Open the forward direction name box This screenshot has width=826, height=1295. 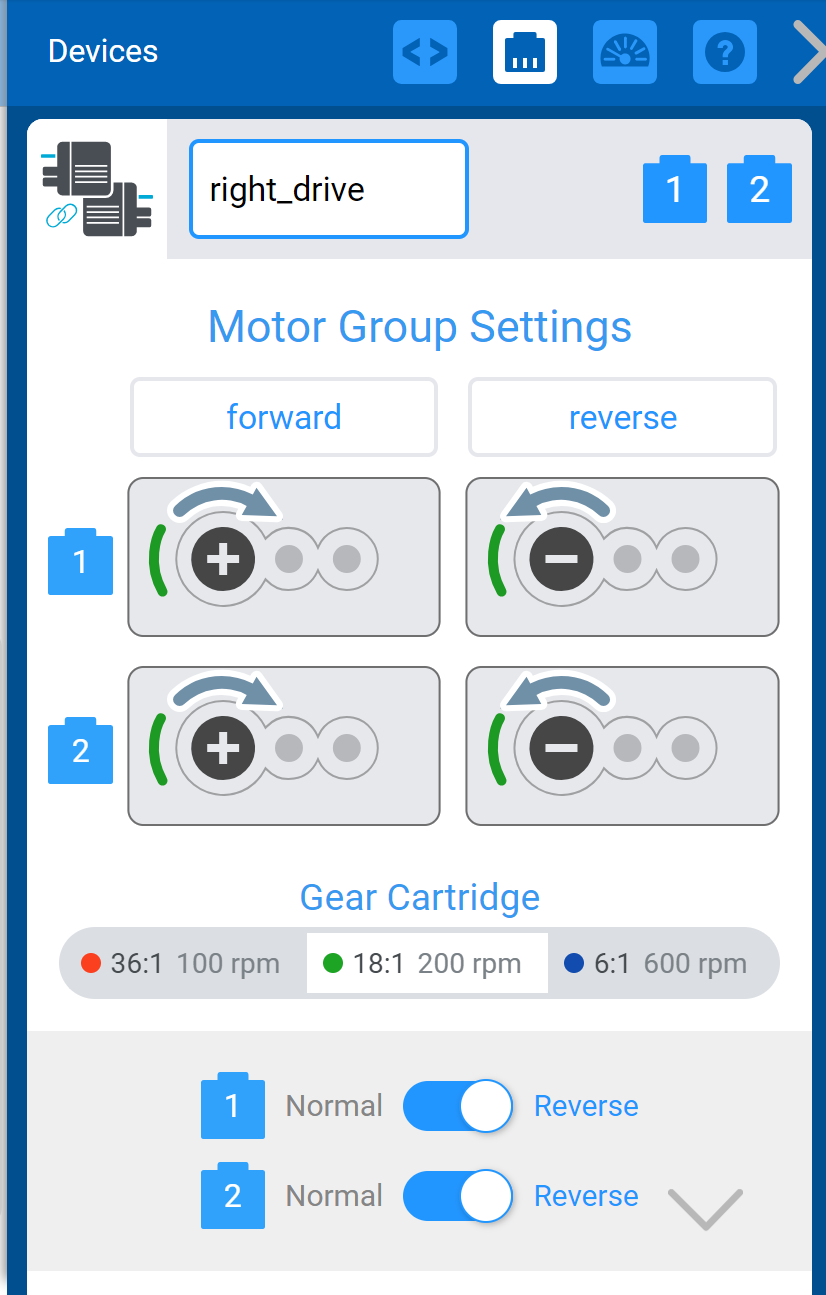coord(284,417)
